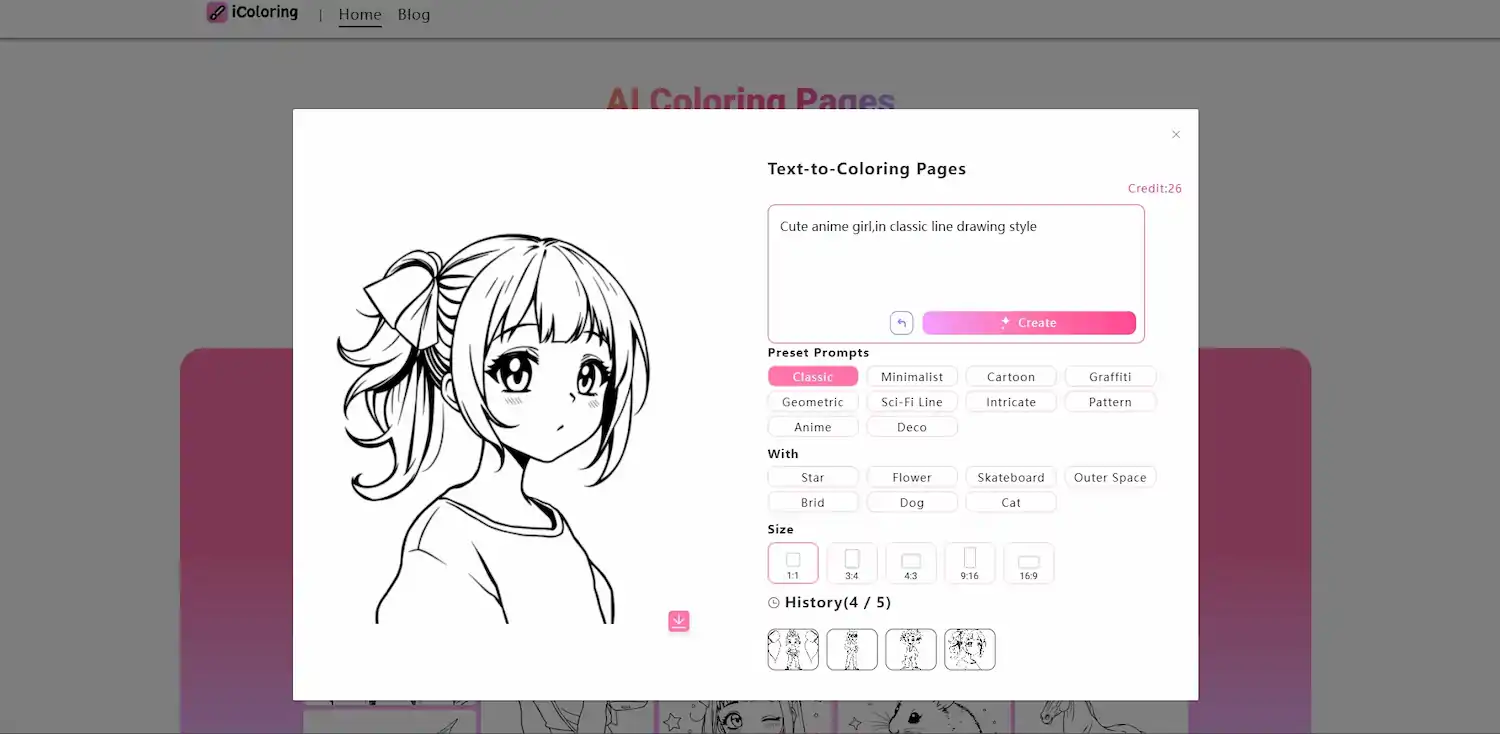The height and width of the screenshot is (734, 1500).
Task: Click the Credit:26 label
Action: (1154, 188)
